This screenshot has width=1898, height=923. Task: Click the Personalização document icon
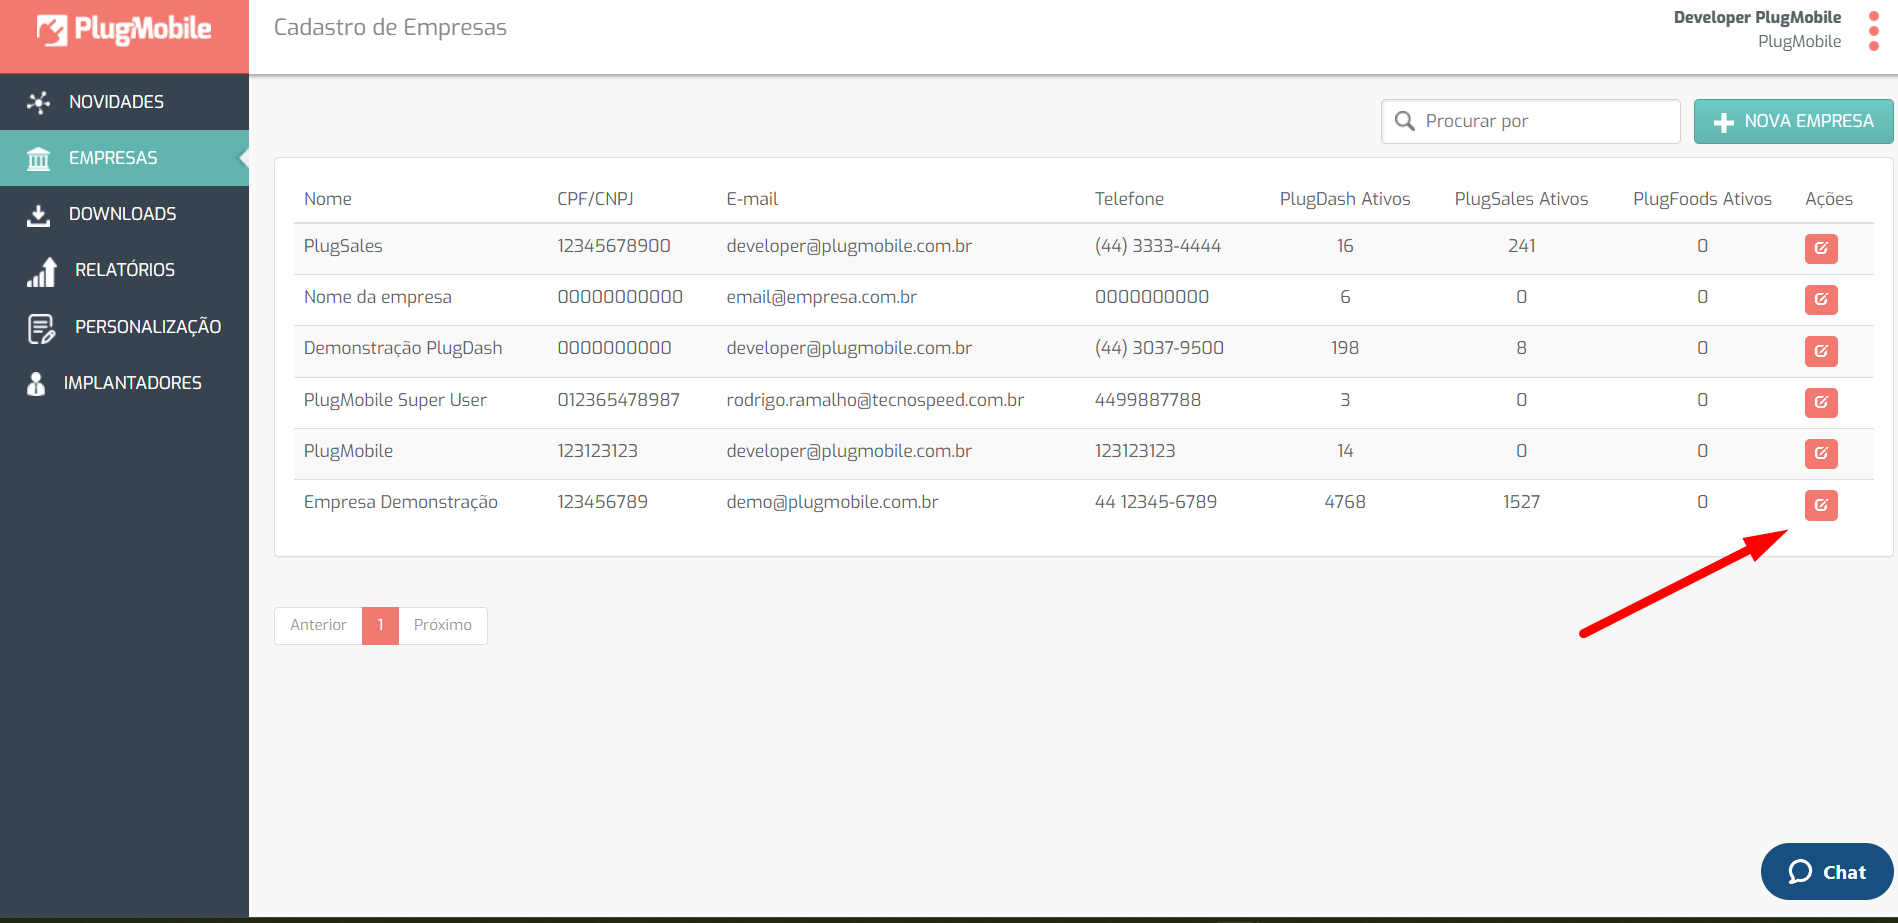pos(41,328)
